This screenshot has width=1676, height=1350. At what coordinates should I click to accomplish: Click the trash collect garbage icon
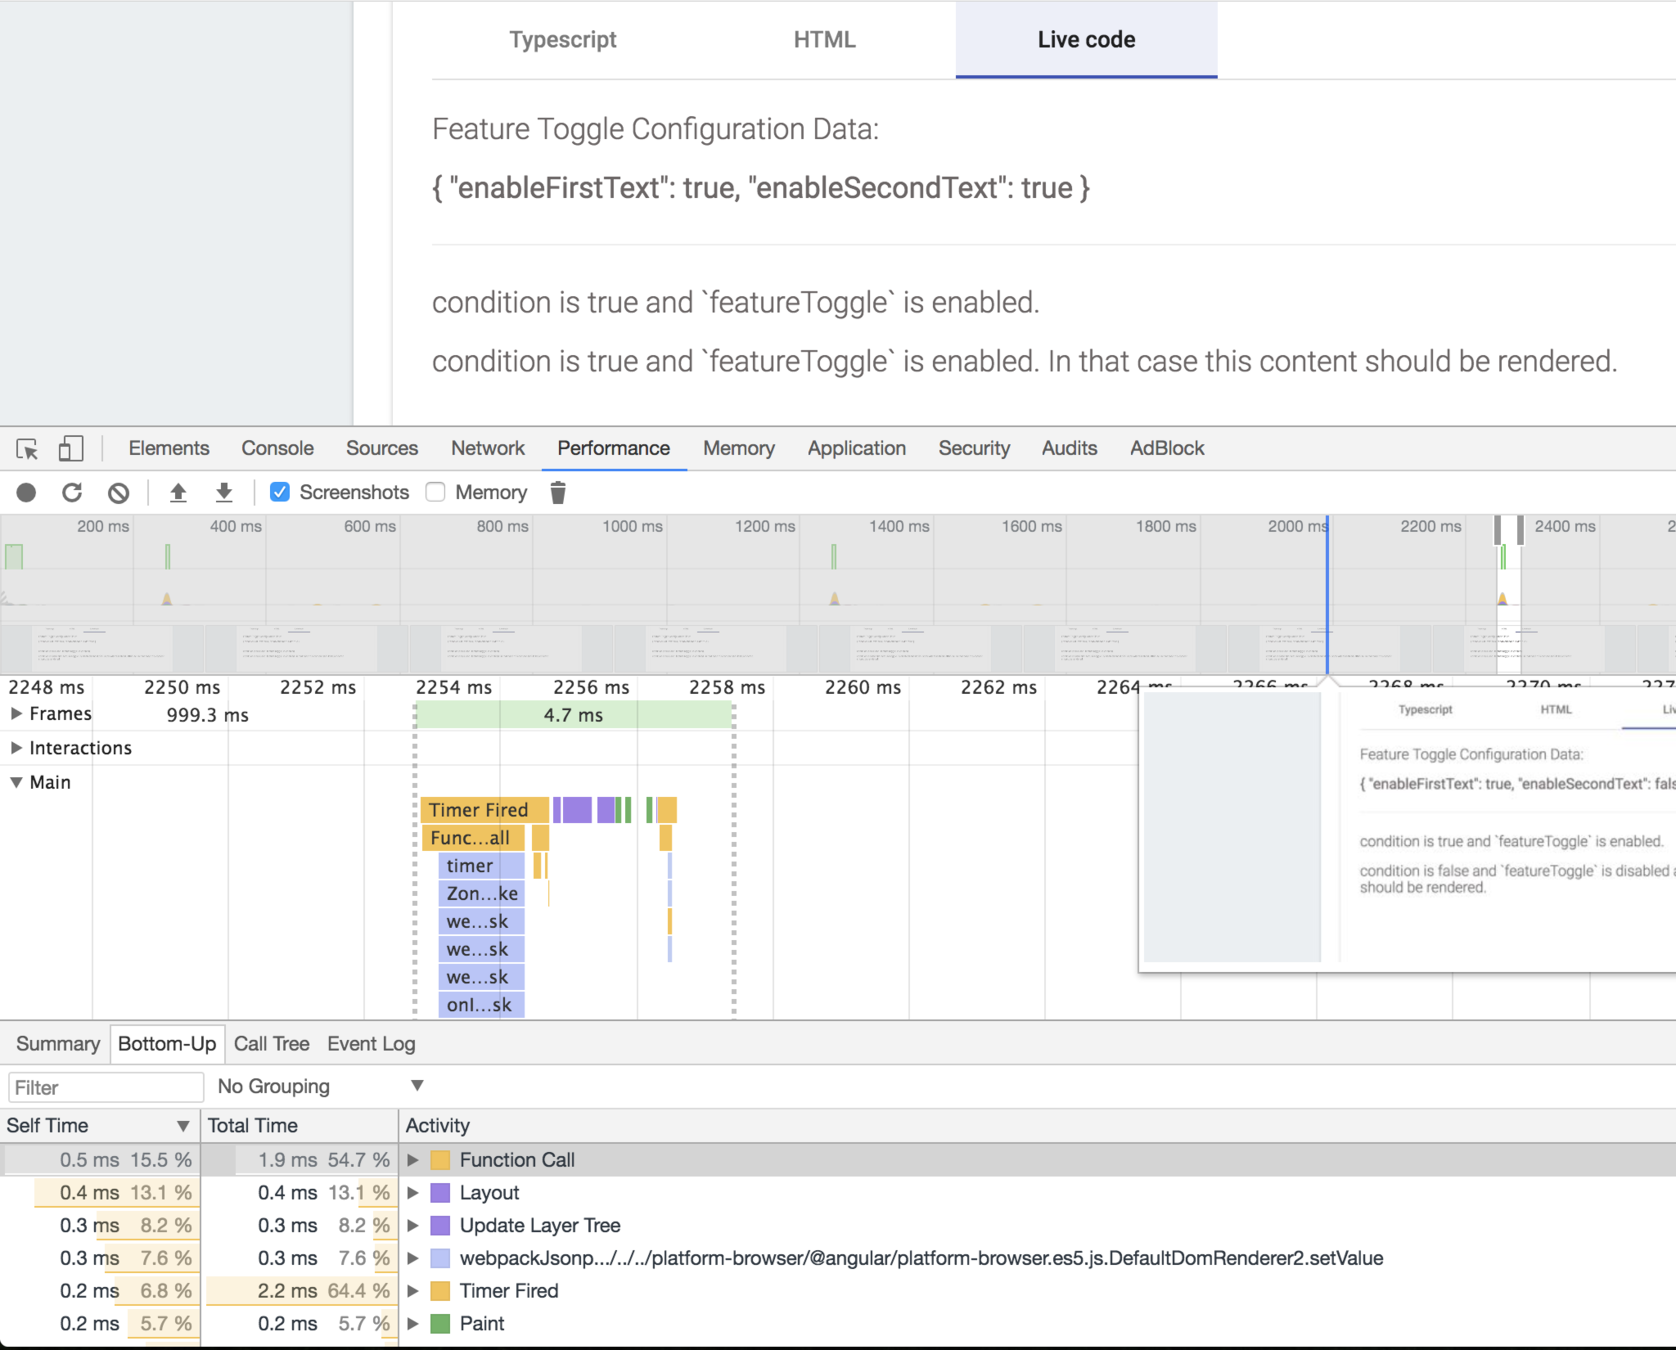point(558,492)
